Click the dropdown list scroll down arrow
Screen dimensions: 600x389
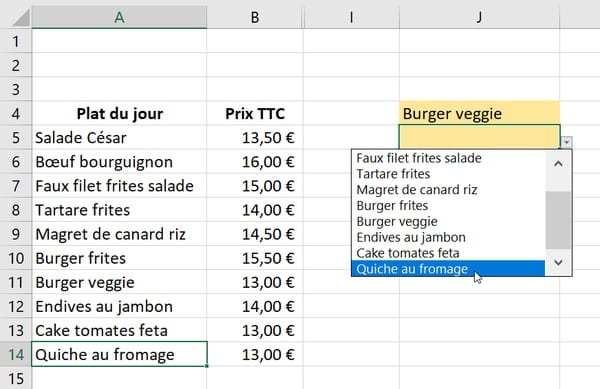click(x=558, y=262)
